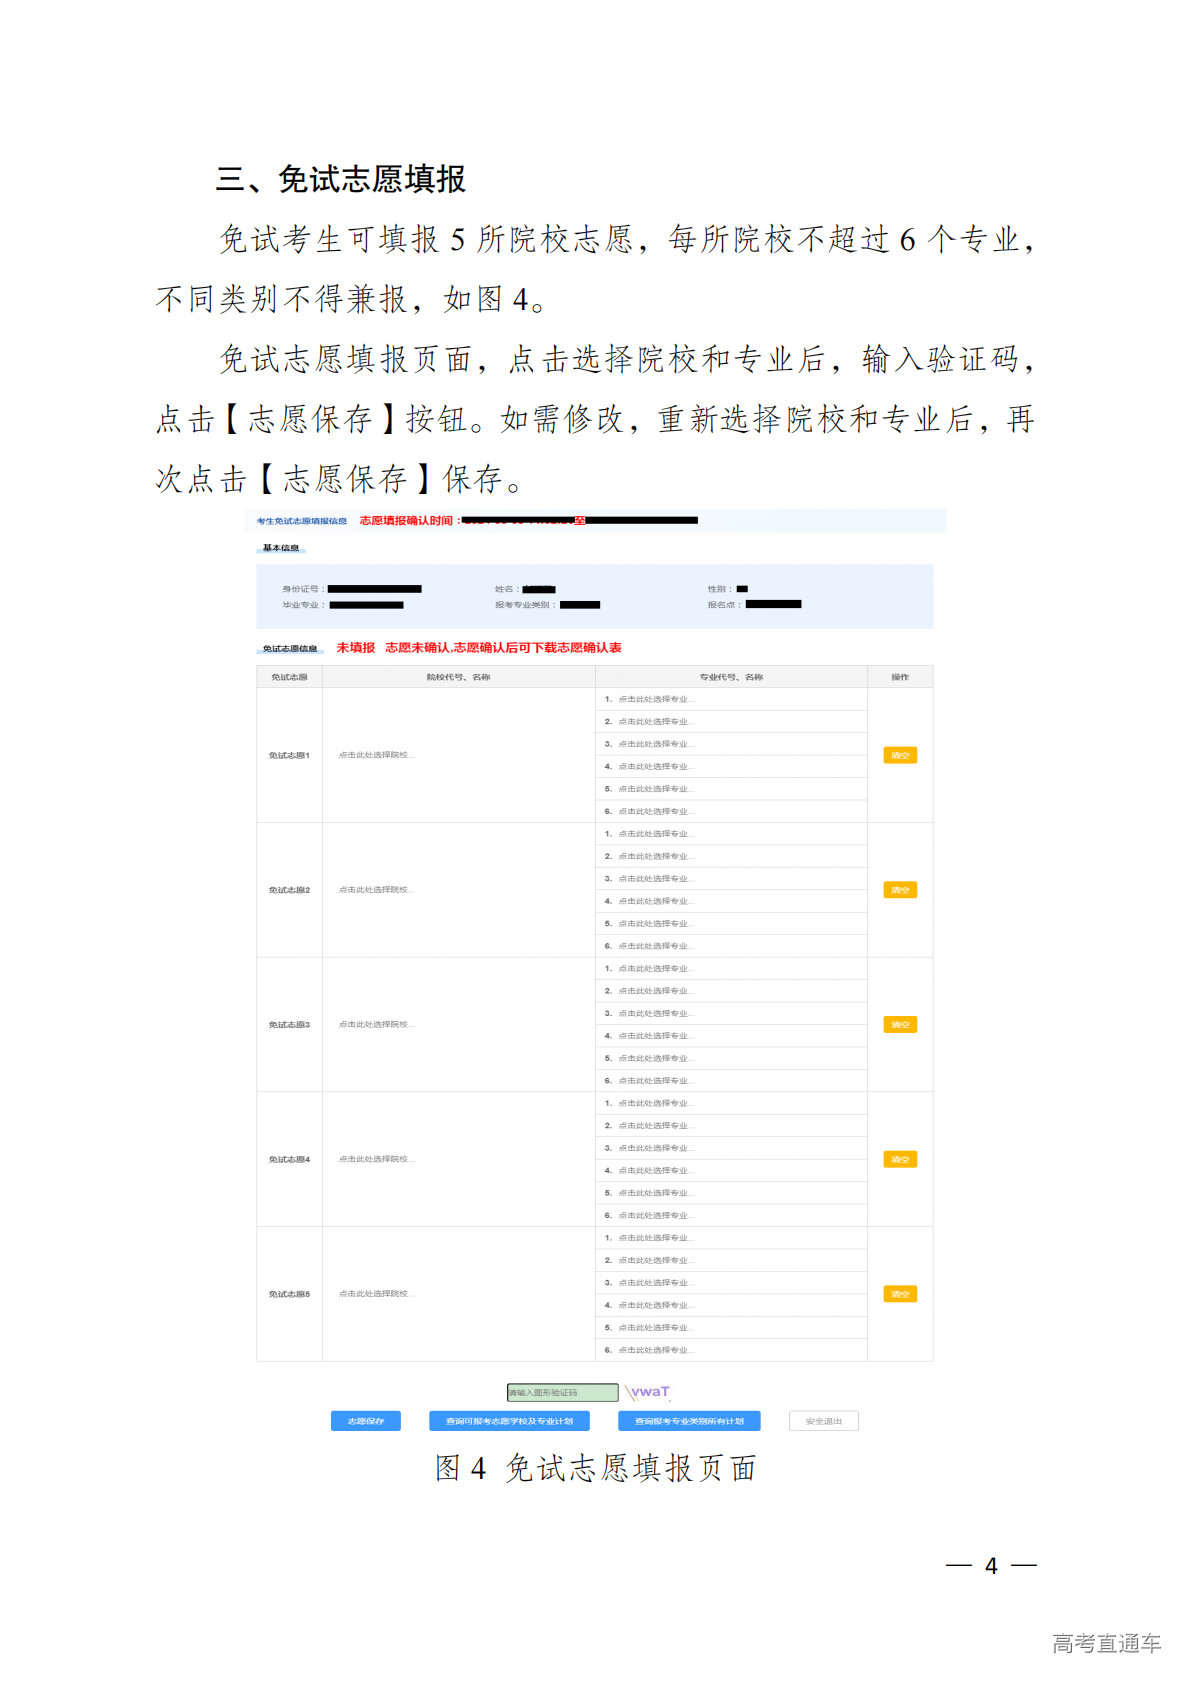Screen dimensions: 1190x1683
Task: Pick third major slot of 免试志愿4
Action: coord(654,1148)
